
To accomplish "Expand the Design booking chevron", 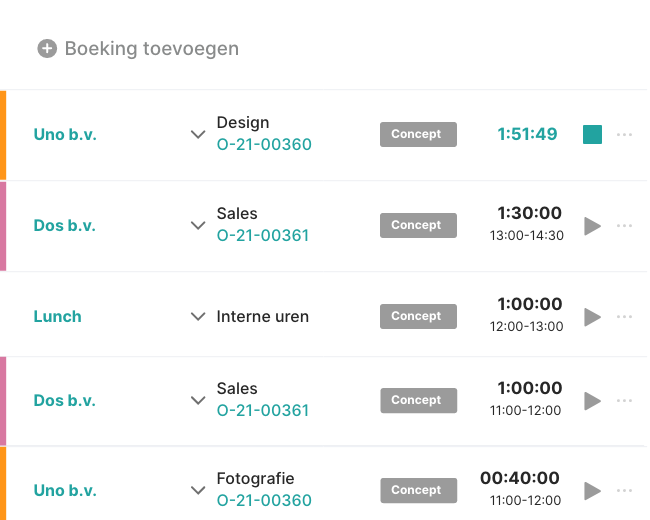I will point(198,134).
